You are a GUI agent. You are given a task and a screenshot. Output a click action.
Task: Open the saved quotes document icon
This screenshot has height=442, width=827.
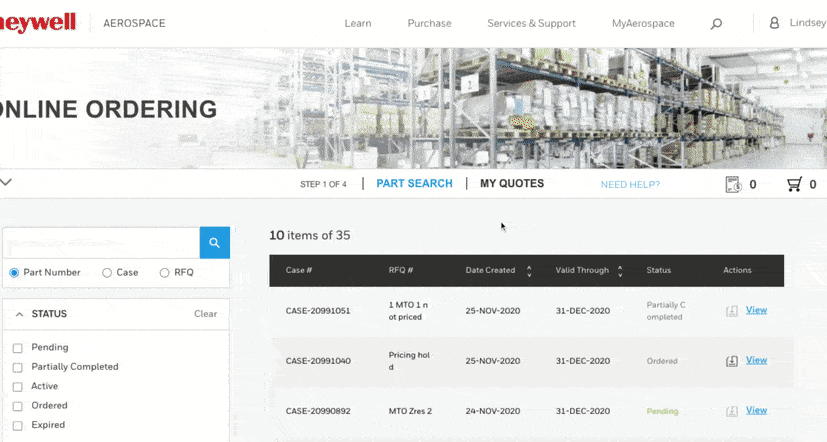[x=733, y=184]
